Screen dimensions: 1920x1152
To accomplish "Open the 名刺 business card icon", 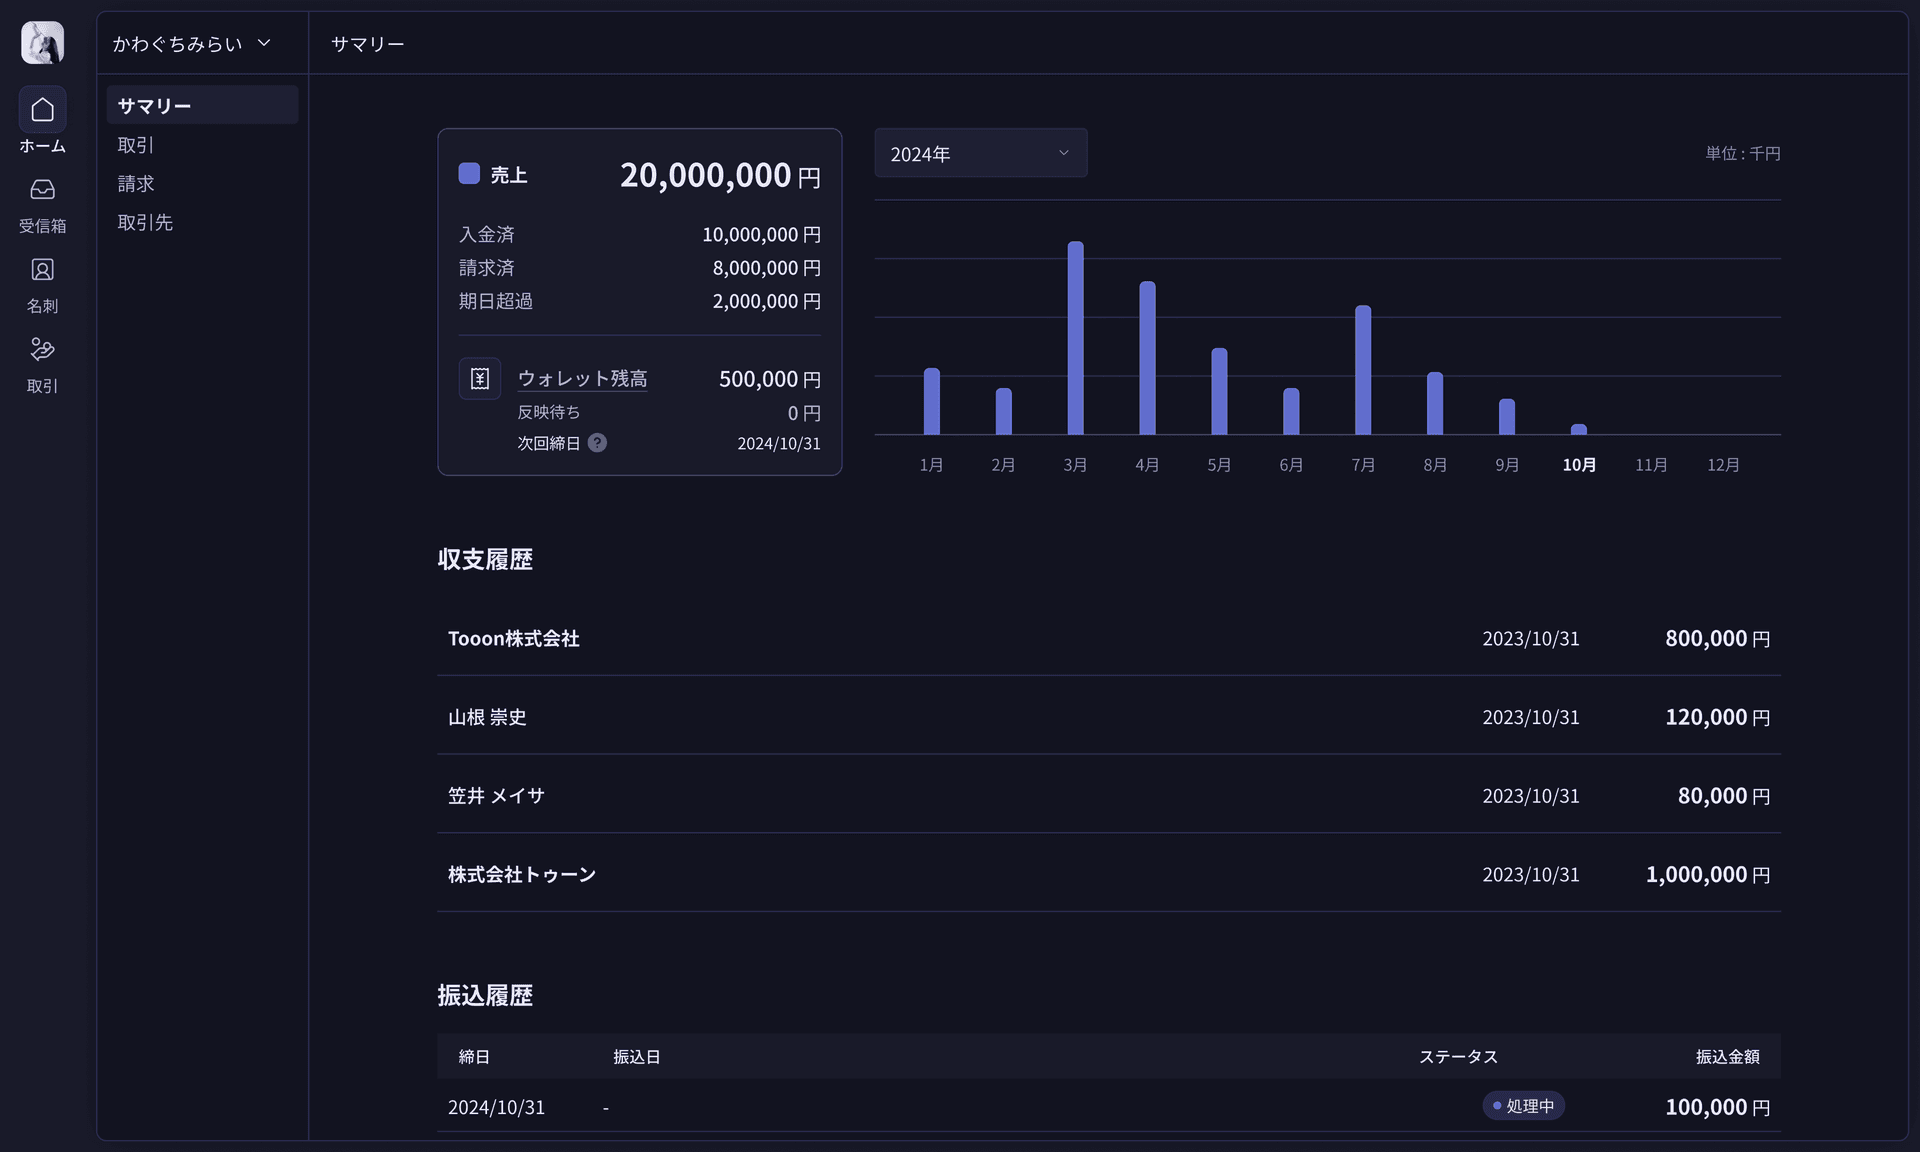I will click(x=42, y=269).
